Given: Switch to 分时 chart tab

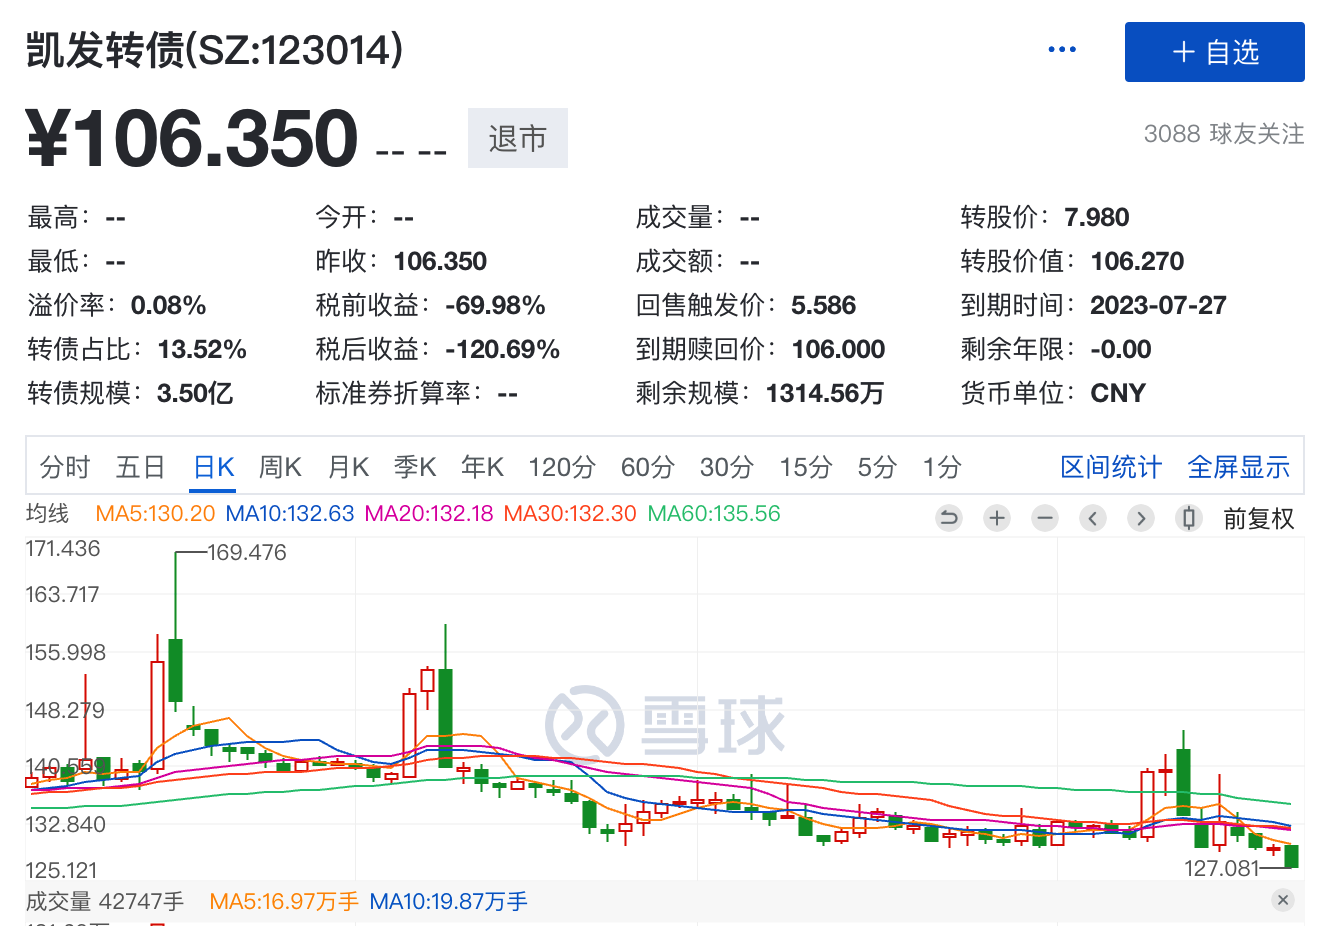Looking at the screenshot, I should [65, 467].
